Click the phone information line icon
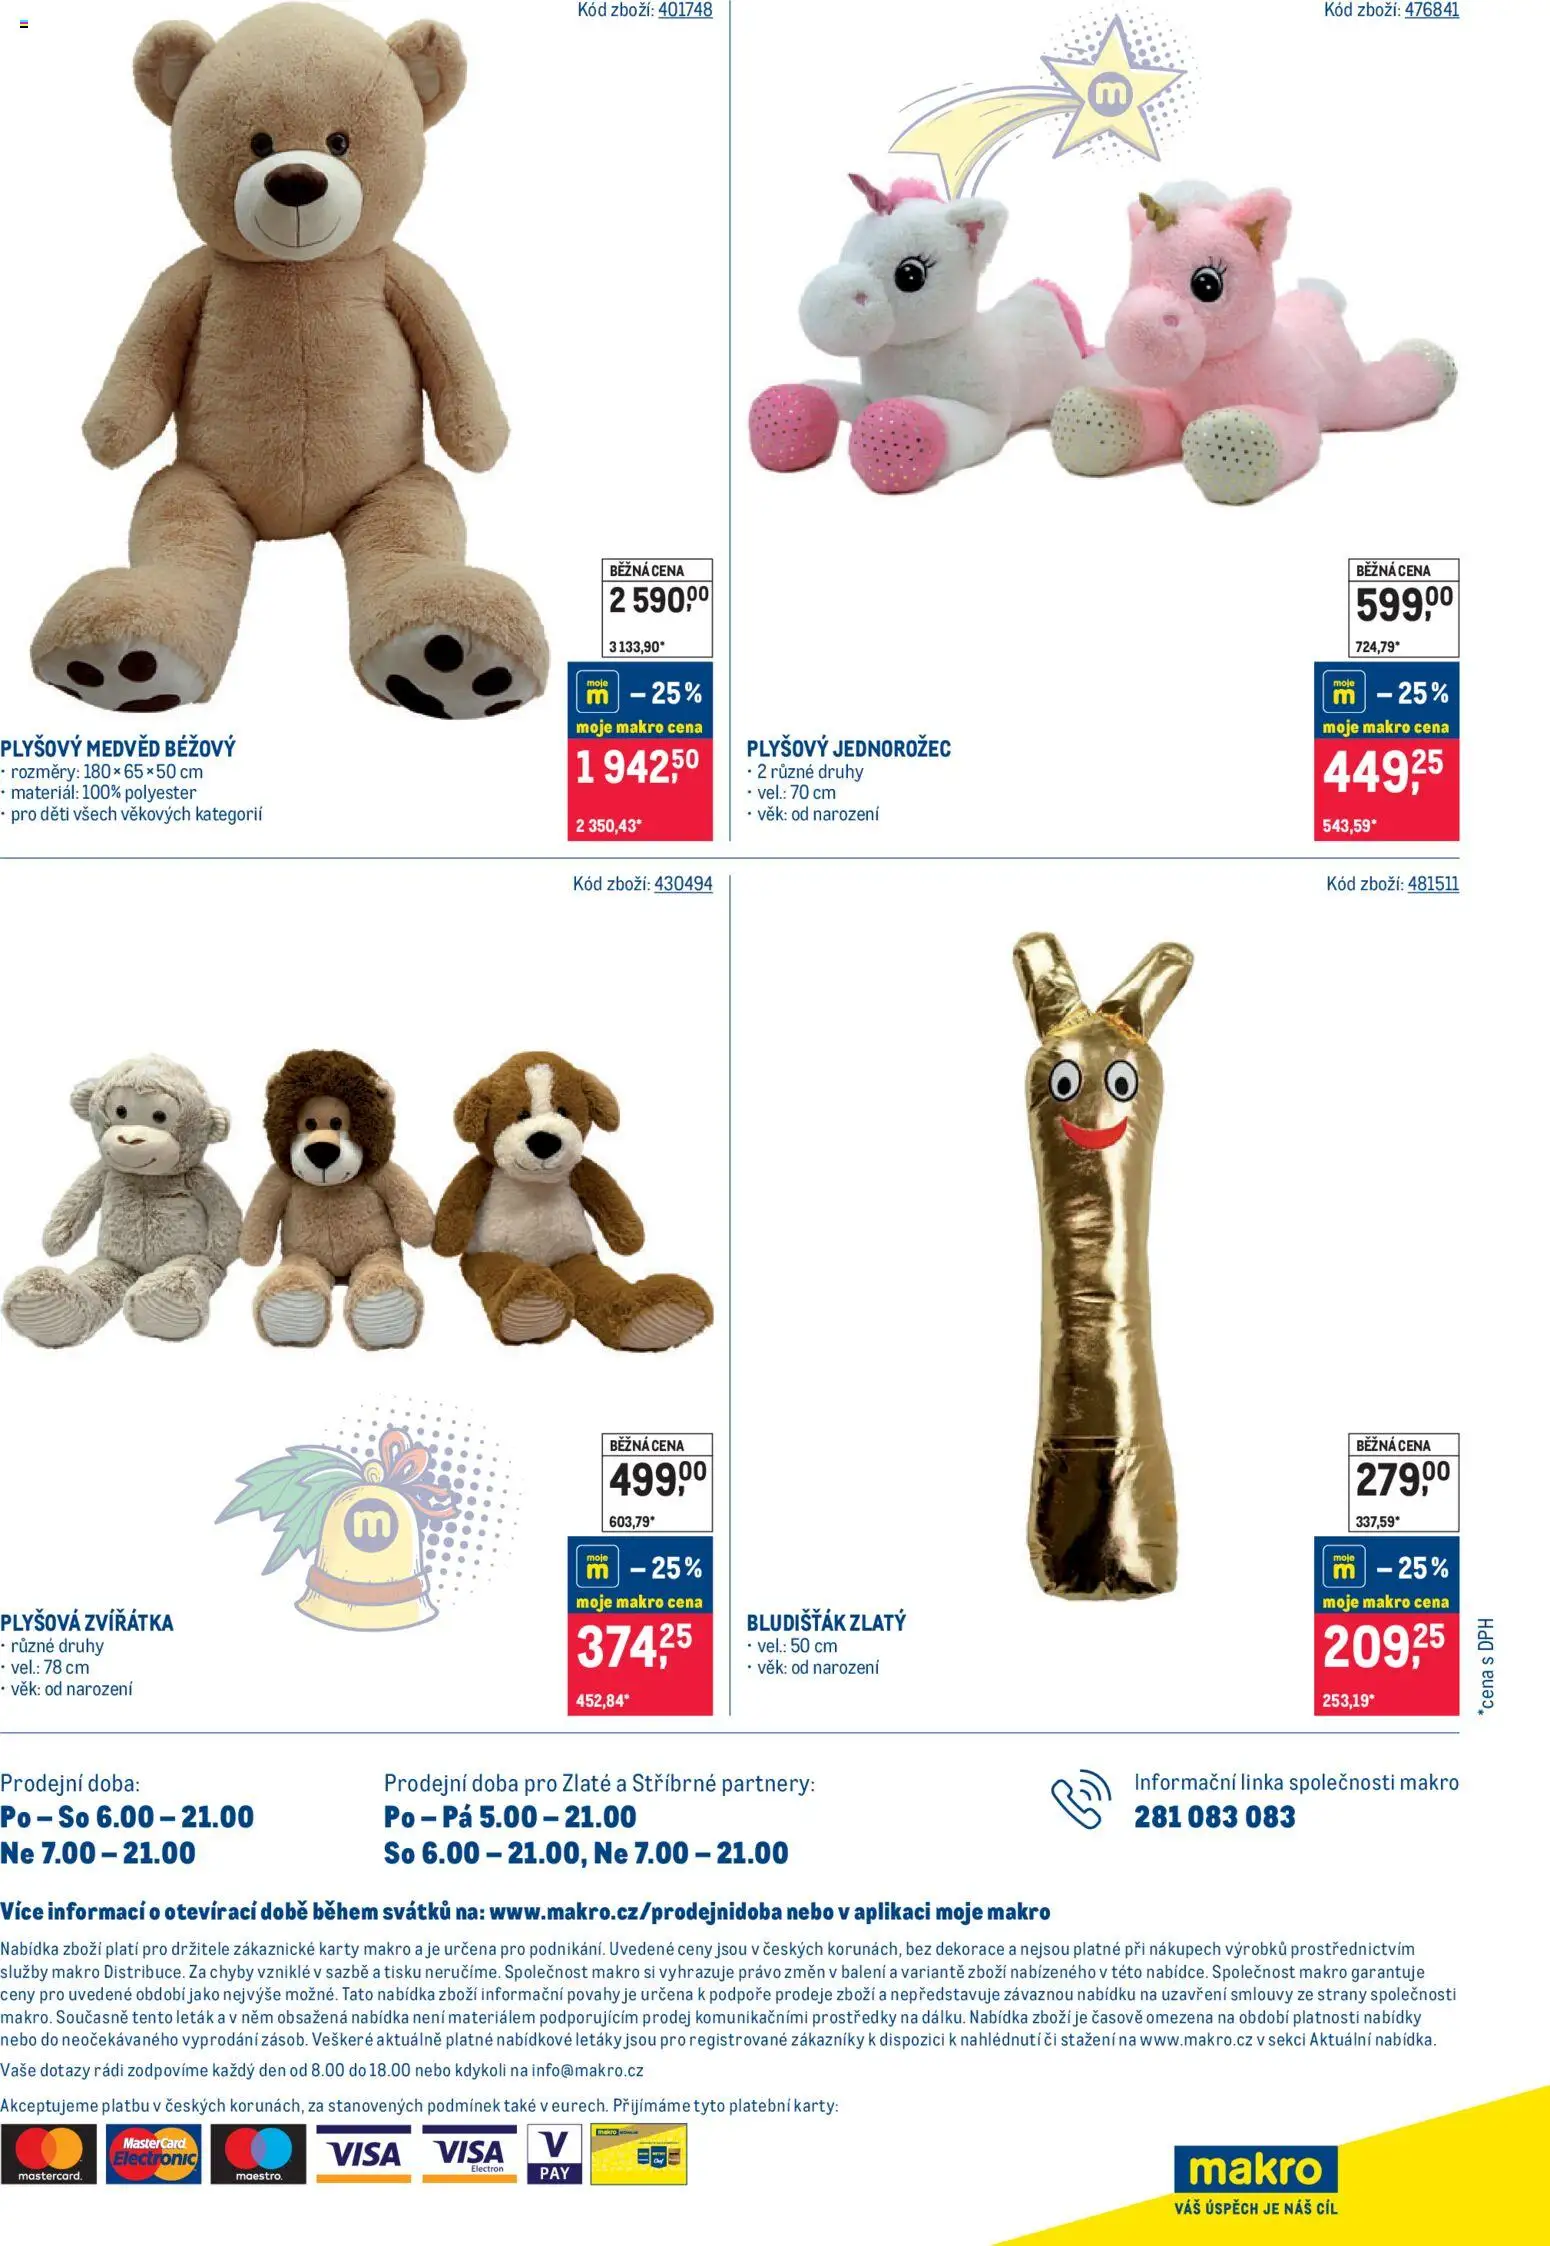 1081,1799
